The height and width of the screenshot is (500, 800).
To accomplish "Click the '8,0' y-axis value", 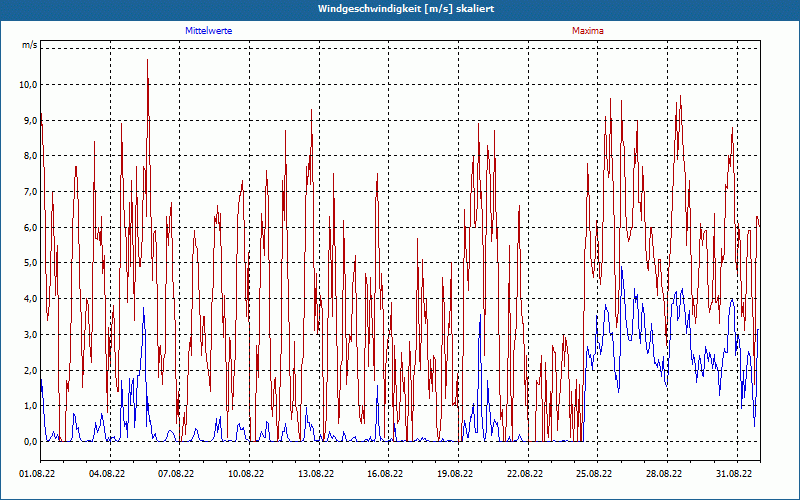I will click(x=30, y=156).
